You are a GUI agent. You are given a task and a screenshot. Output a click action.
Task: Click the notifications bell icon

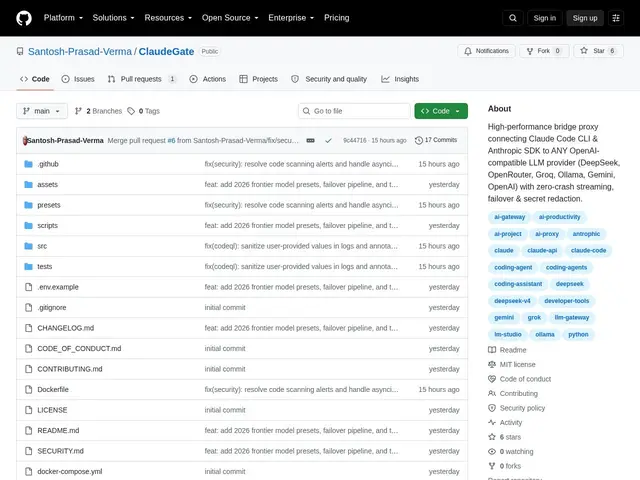click(468, 51)
